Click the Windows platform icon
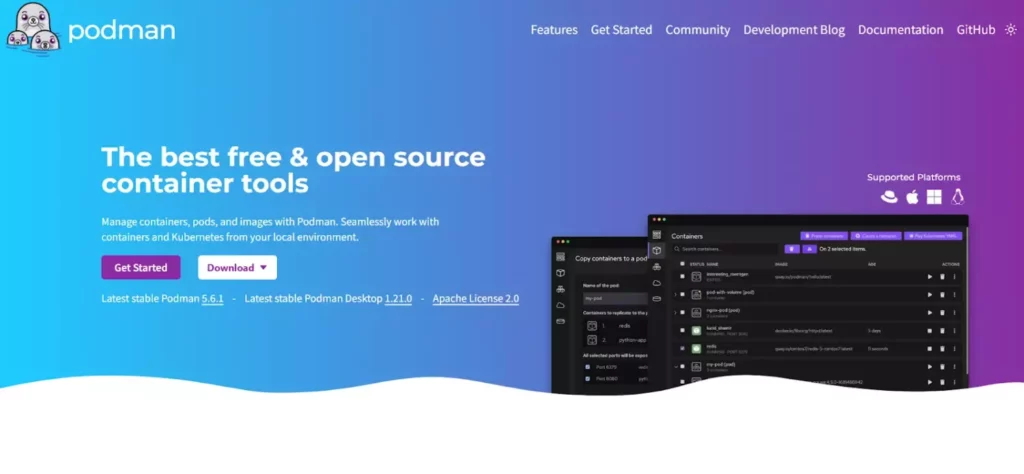1024x474 pixels. pos(934,197)
